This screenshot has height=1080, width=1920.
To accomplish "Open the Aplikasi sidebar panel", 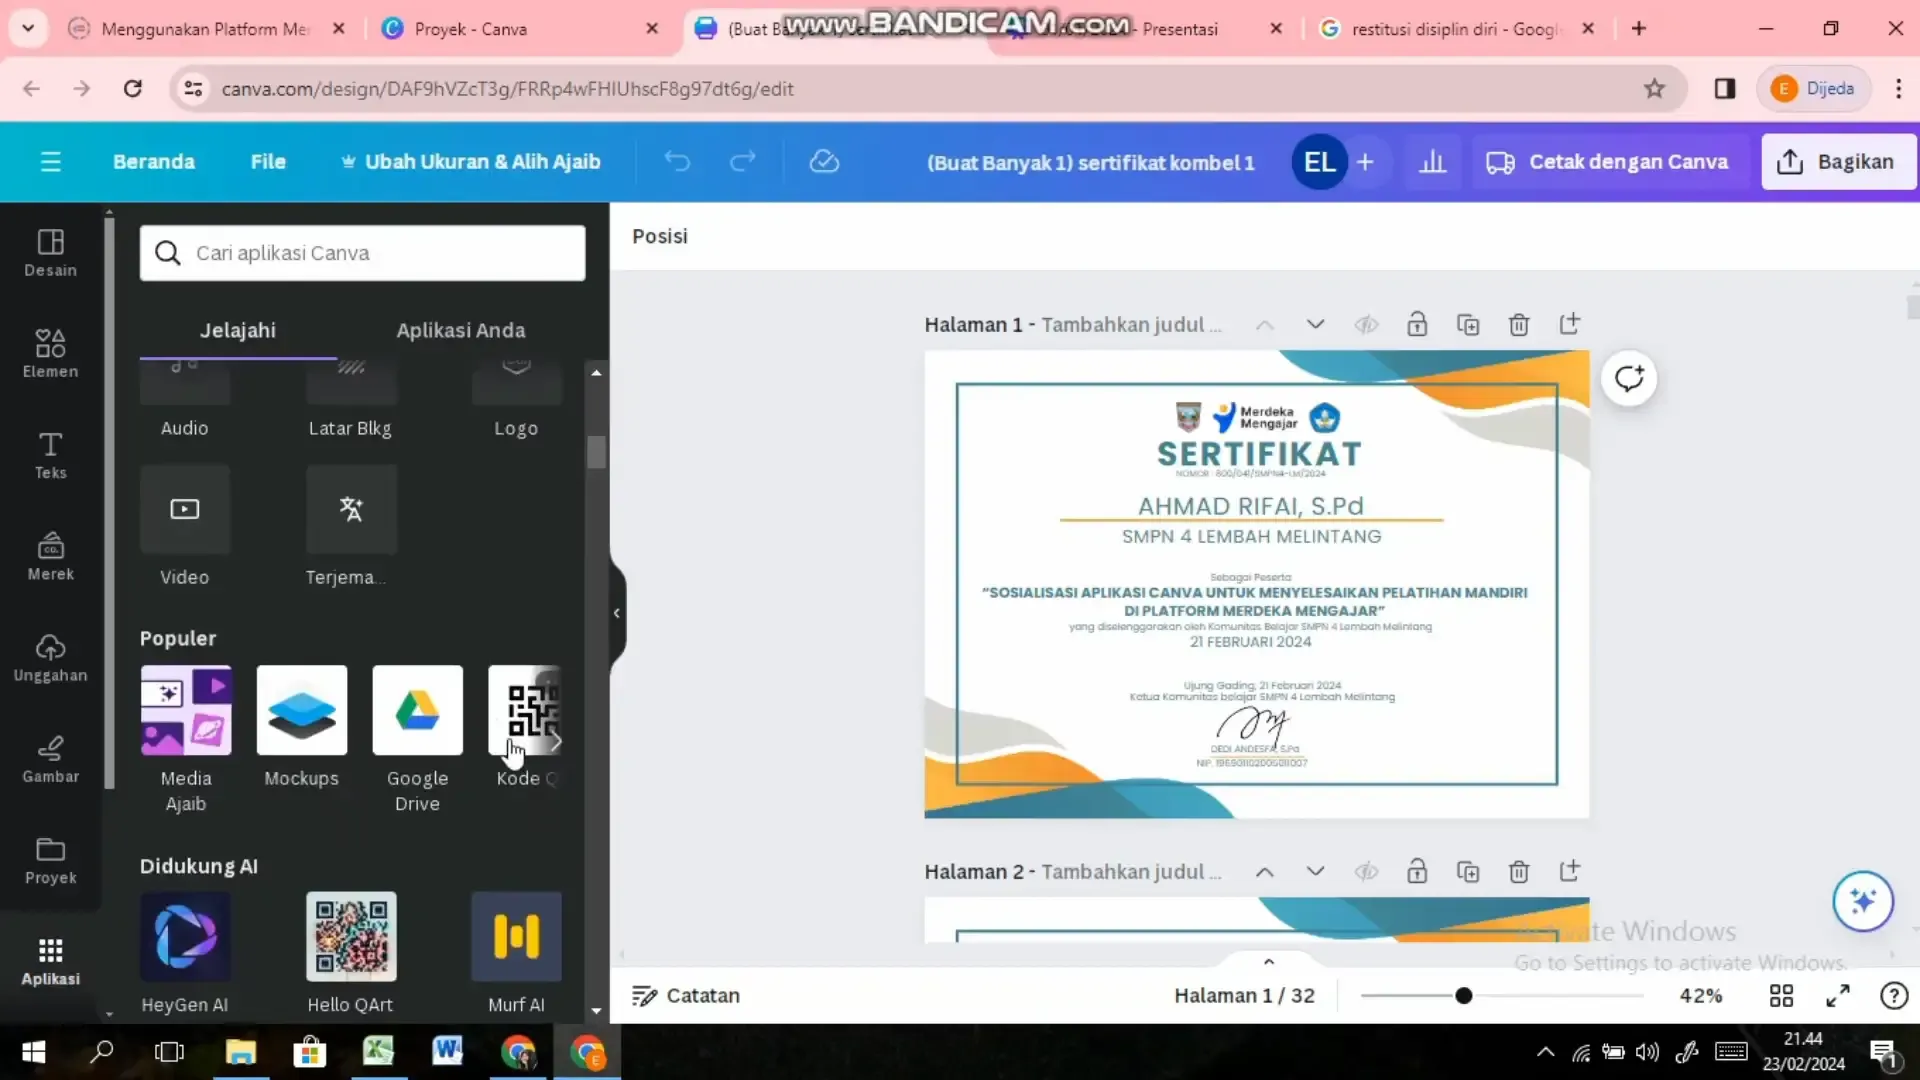I will (x=50, y=961).
